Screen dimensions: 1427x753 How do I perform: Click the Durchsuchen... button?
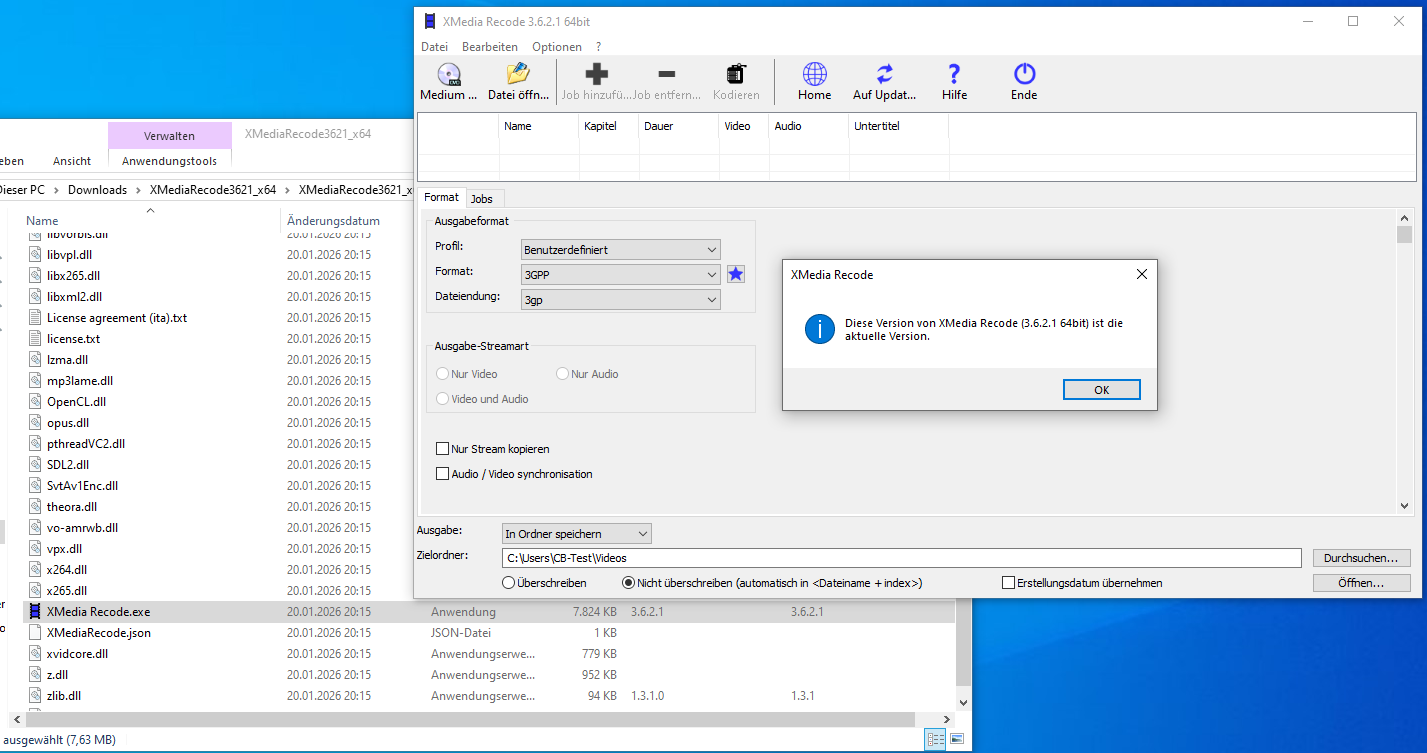click(1361, 558)
